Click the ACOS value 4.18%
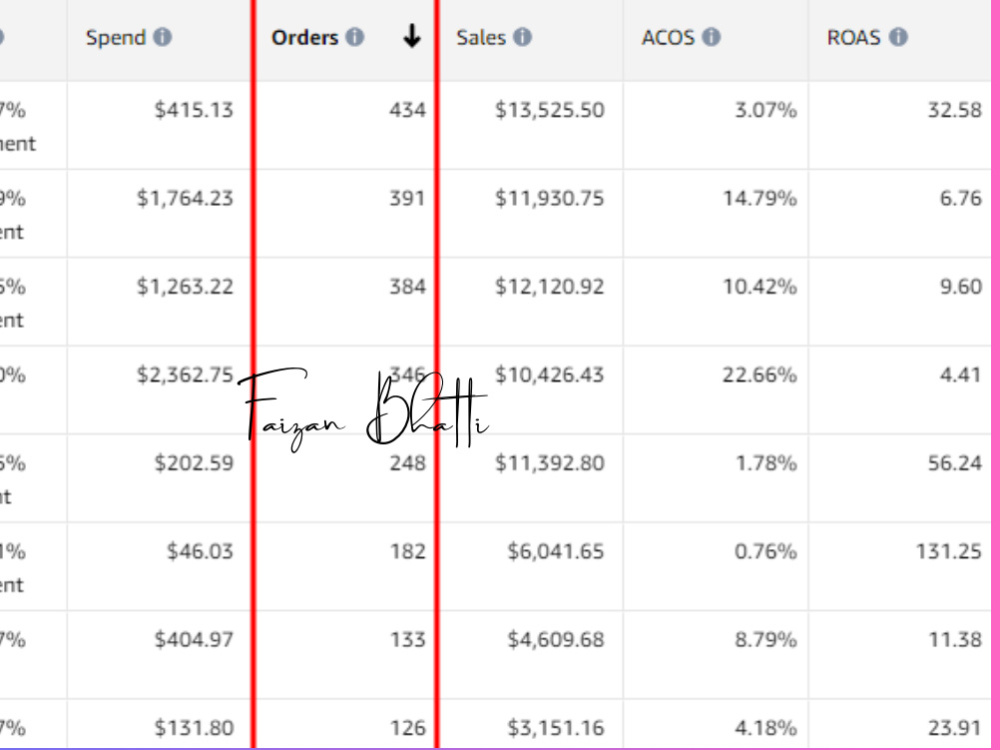The width and height of the screenshot is (1000, 750). 765,728
